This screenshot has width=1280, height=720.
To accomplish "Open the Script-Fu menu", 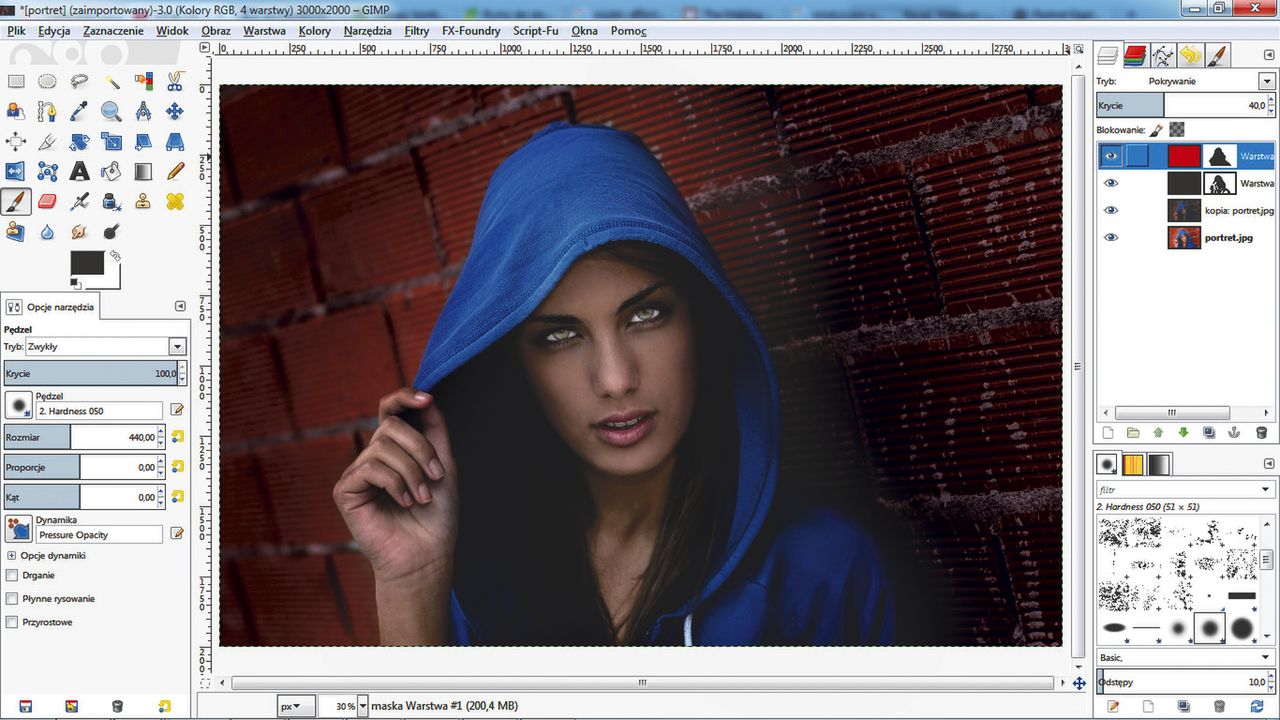I will (536, 31).
